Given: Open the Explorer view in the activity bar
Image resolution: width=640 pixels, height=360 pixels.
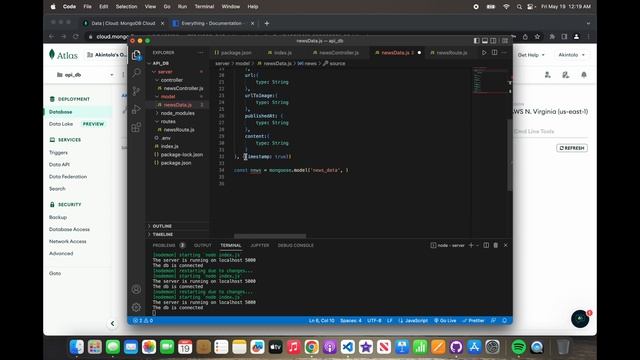Looking at the screenshot, I should [136, 55].
